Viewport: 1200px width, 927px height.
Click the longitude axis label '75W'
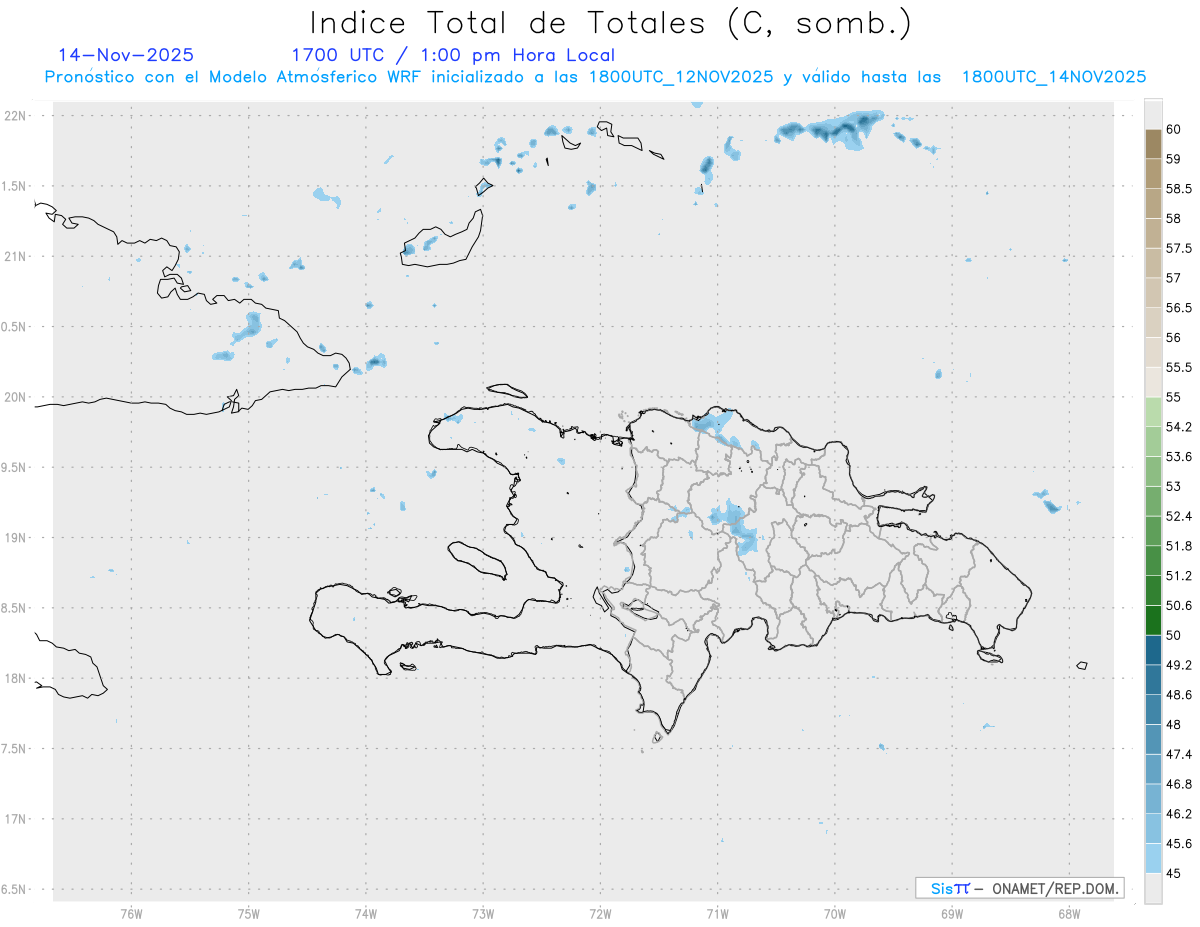(249, 913)
